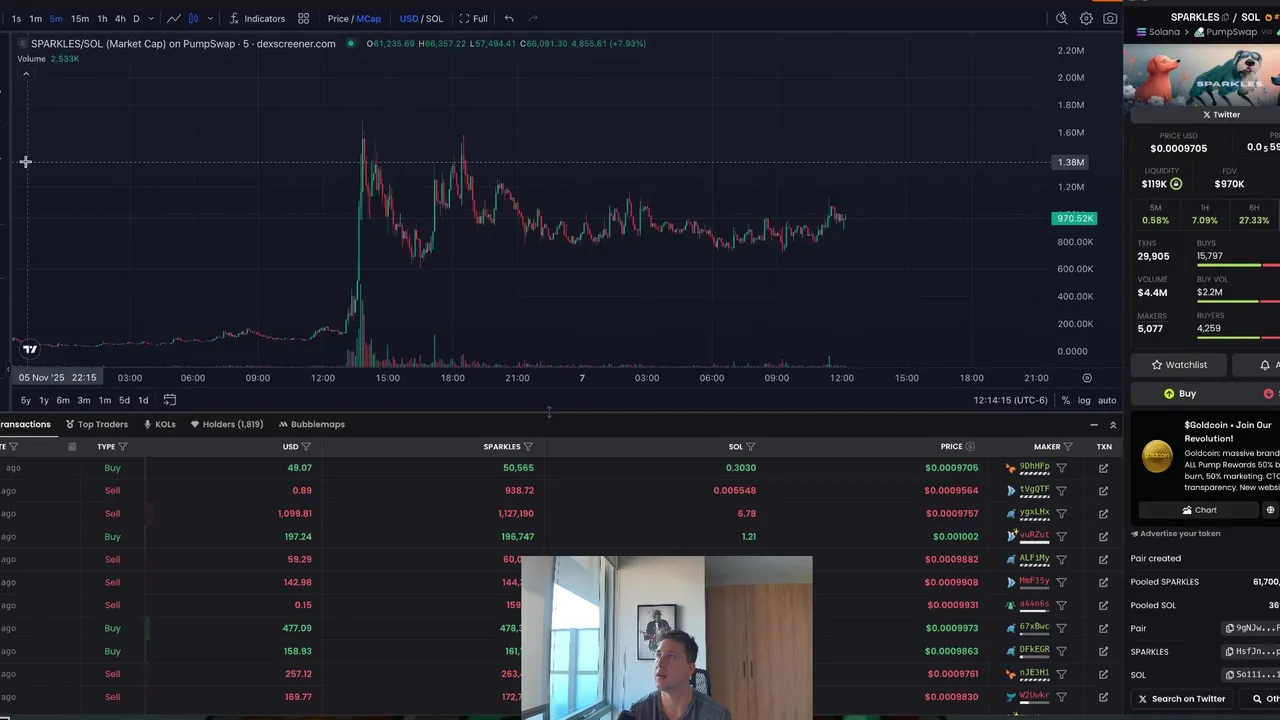Toggle PRICE column currency icon
The image size is (1280, 720).
(x=969, y=446)
